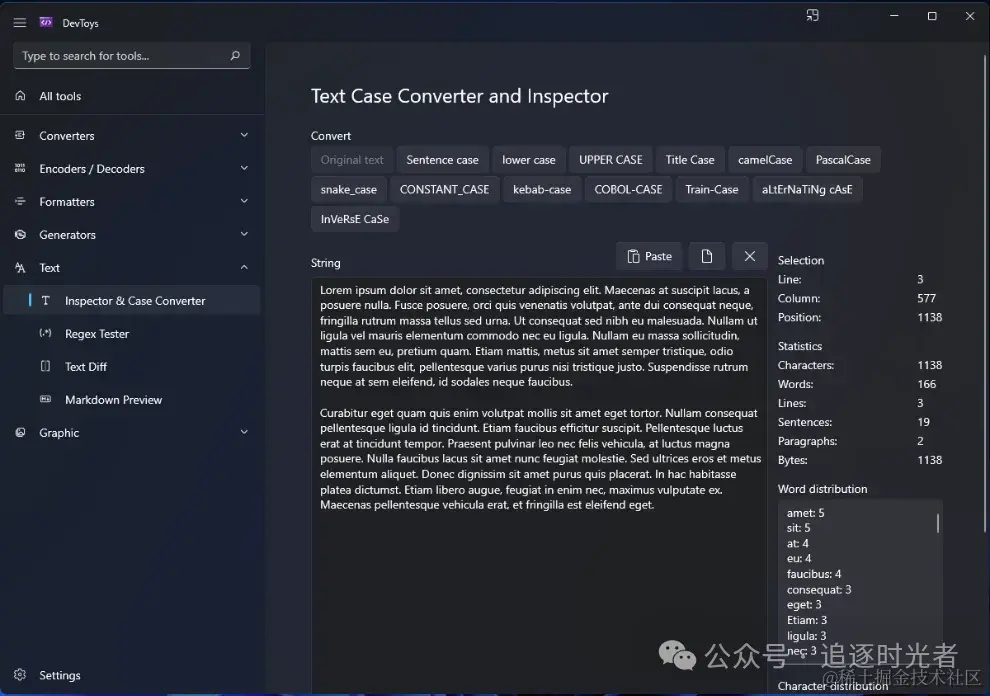Click the Paste button
Viewport: 990px width, 696px height.
649,256
